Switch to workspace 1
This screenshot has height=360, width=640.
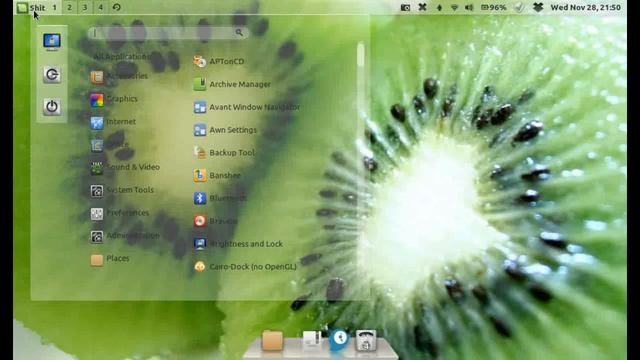coord(54,7)
